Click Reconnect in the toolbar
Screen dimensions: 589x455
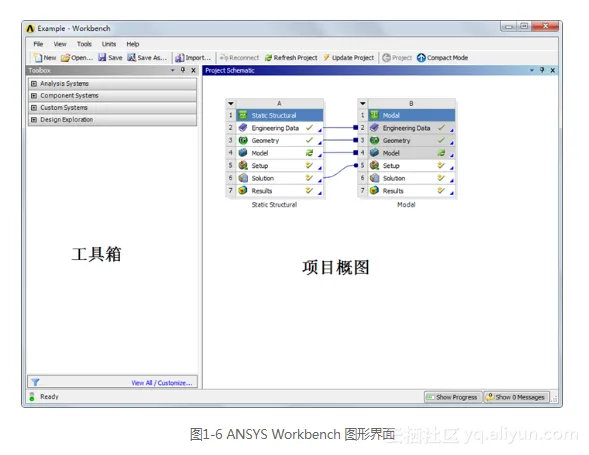pos(240,57)
